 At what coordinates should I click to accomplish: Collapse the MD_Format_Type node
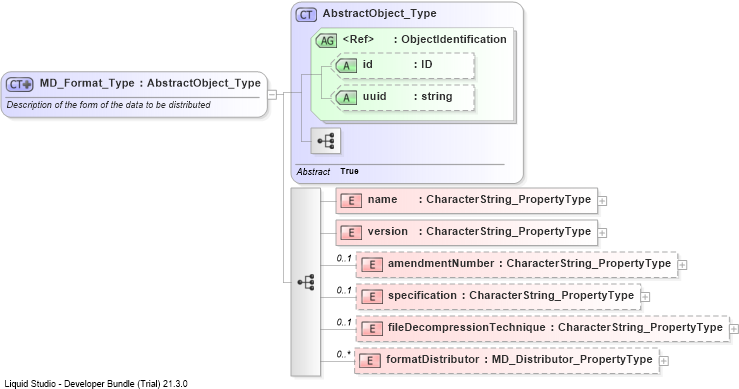[x=272, y=94]
